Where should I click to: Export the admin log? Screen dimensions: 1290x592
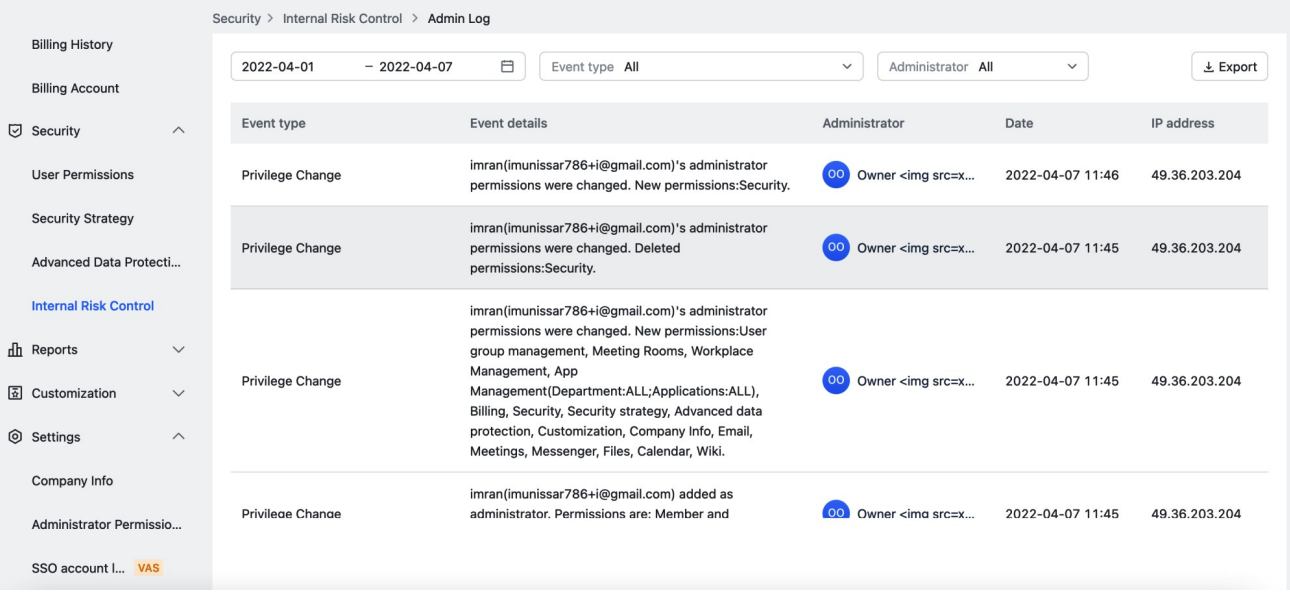click(1229, 67)
